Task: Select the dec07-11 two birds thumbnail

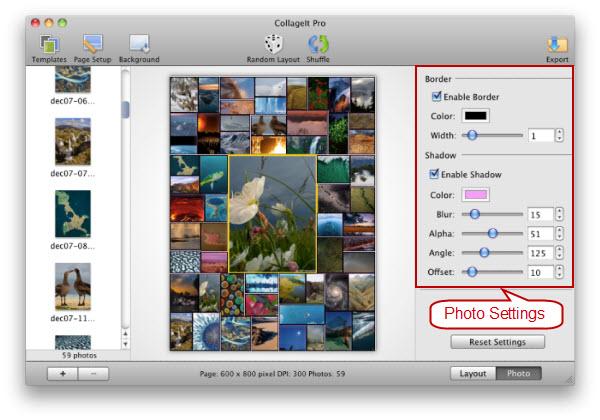Action: pos(73,286)
